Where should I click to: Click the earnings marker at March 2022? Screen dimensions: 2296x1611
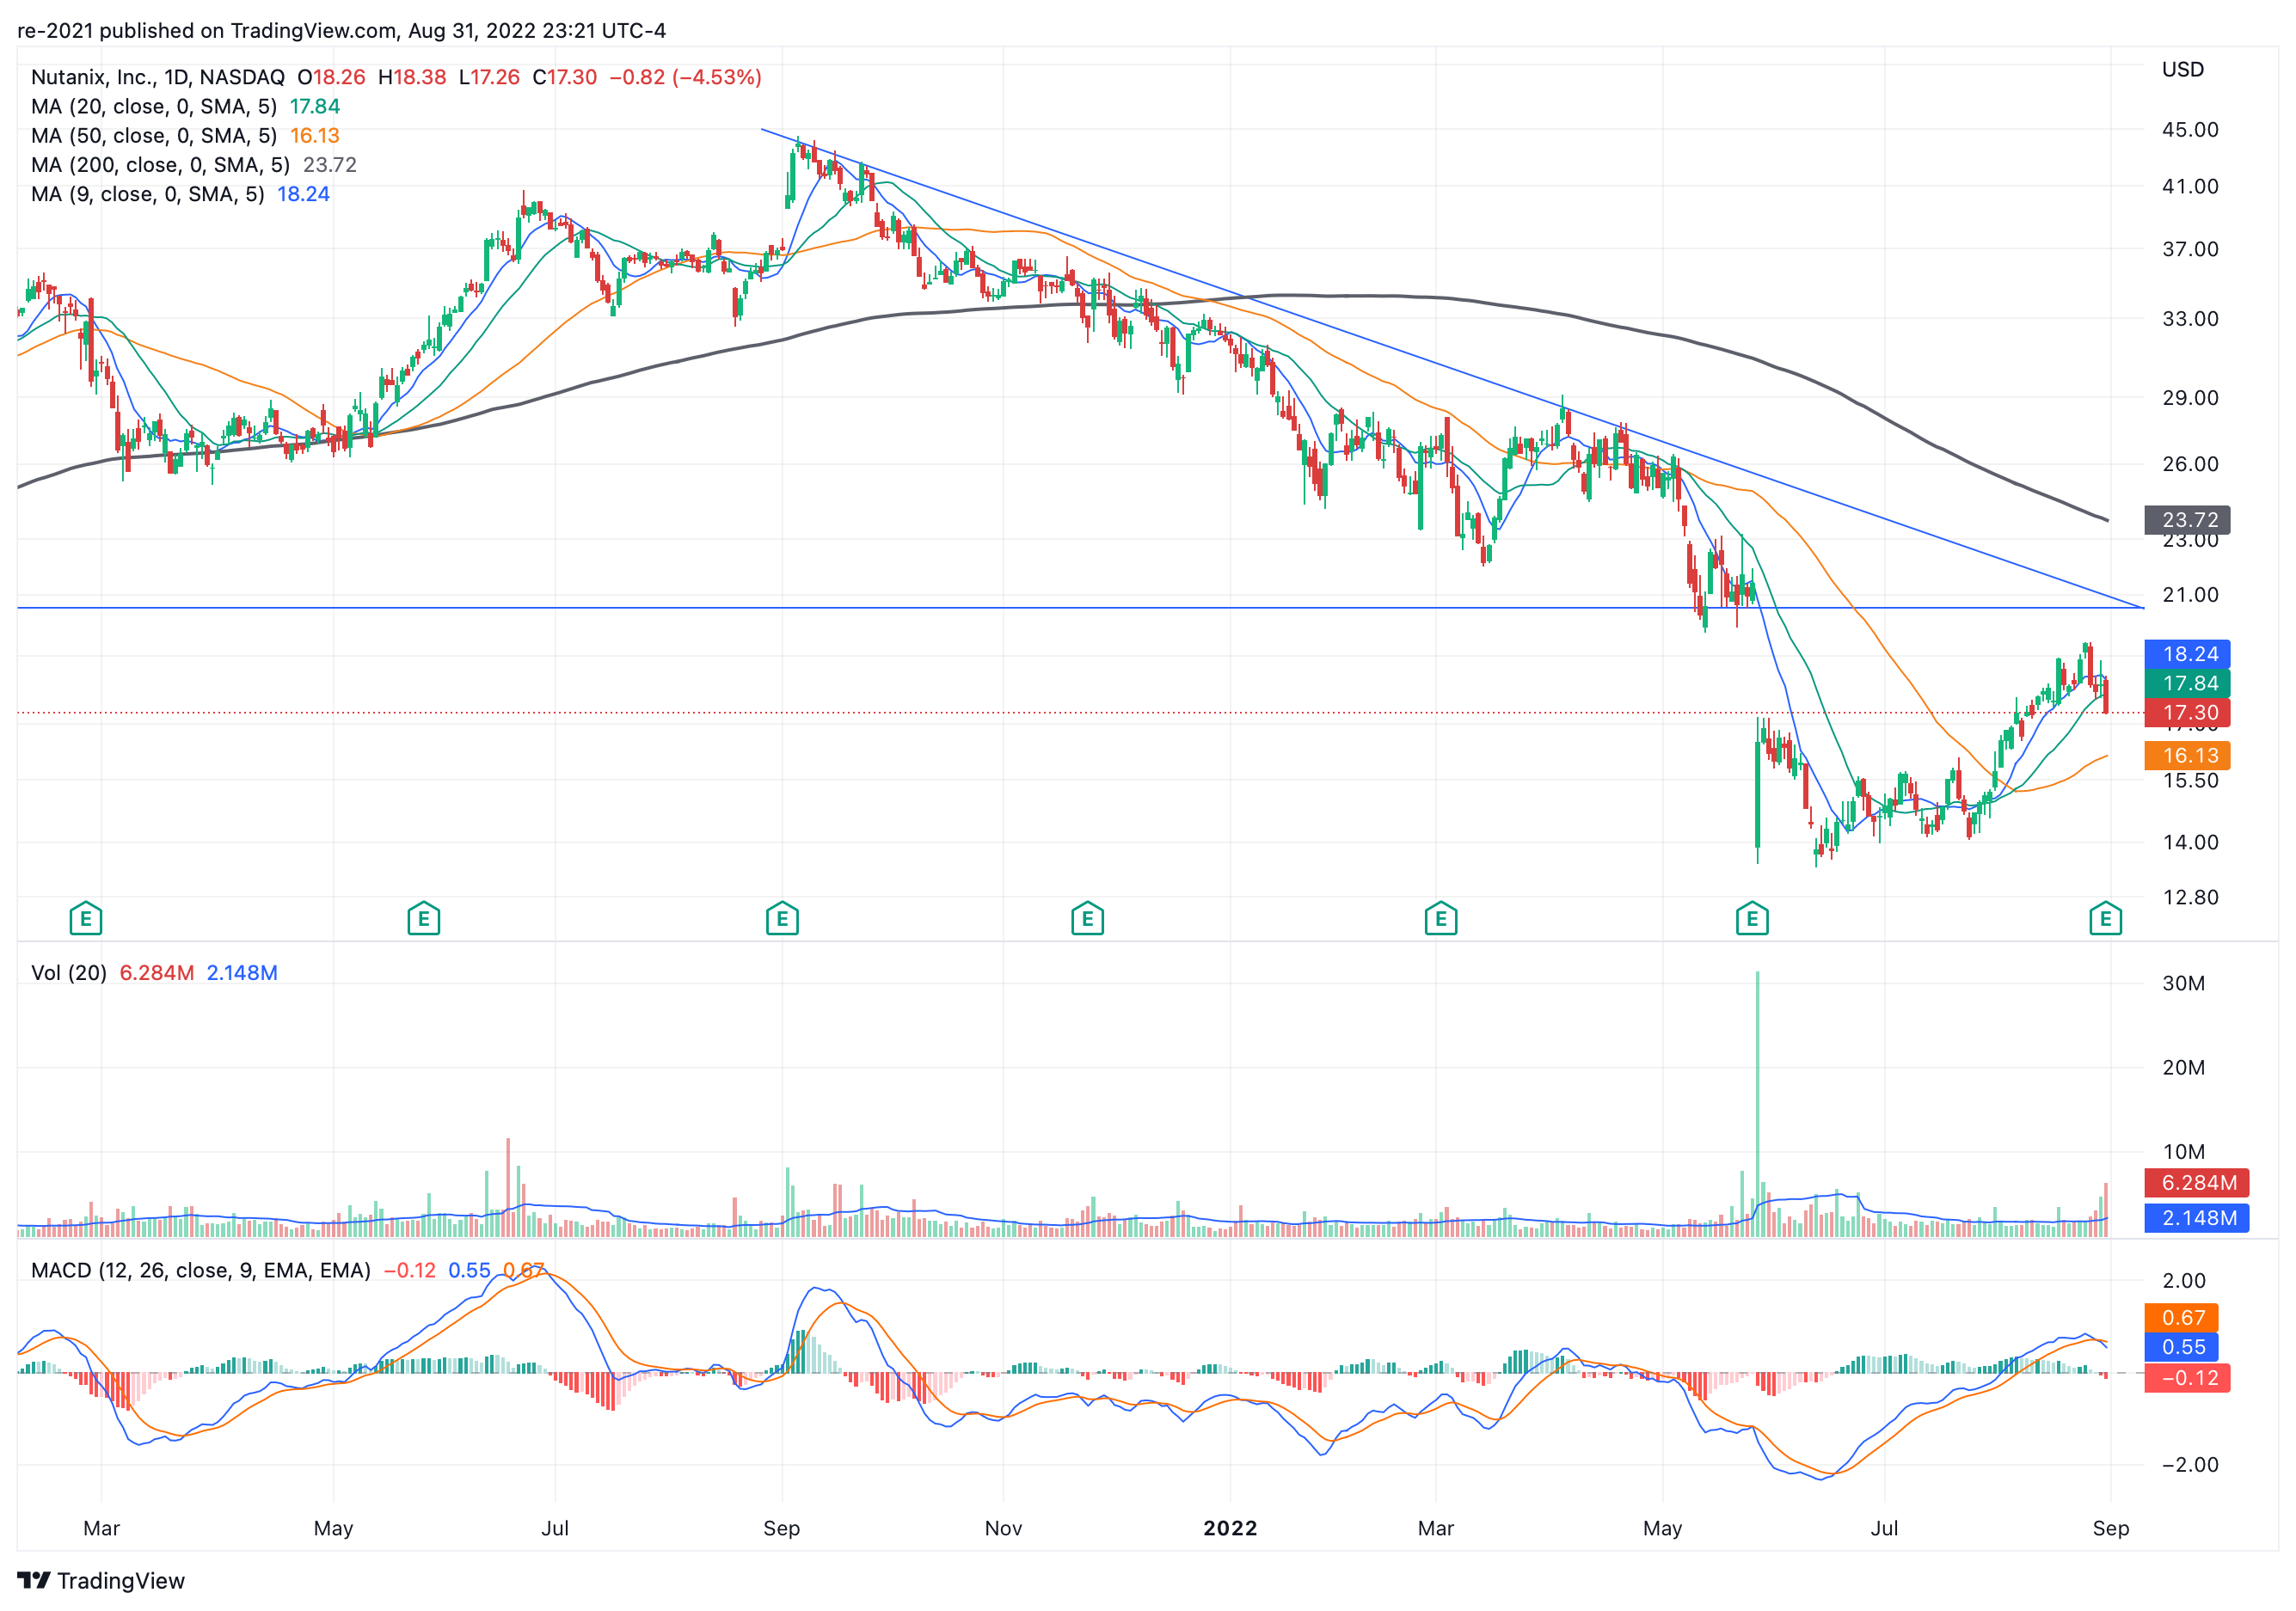tap(1440, 918)
